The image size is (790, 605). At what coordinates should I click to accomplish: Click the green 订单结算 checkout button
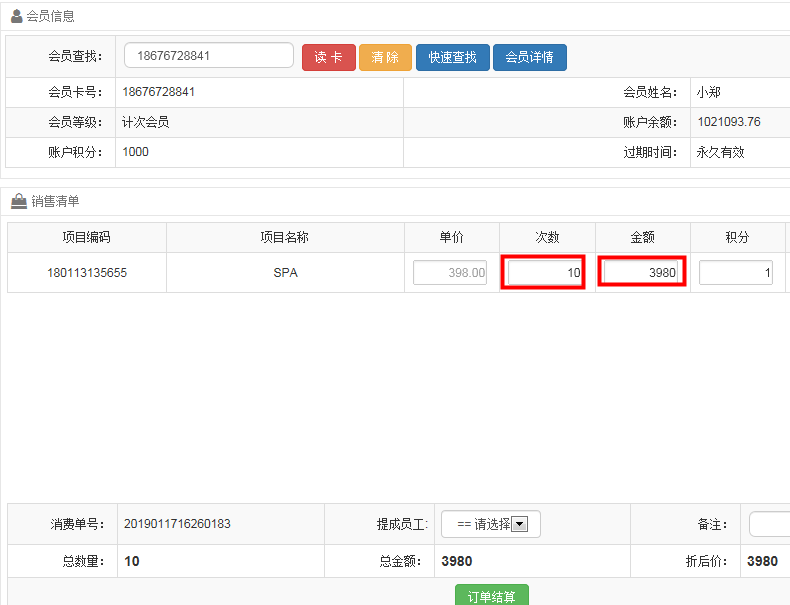(491, 596)
